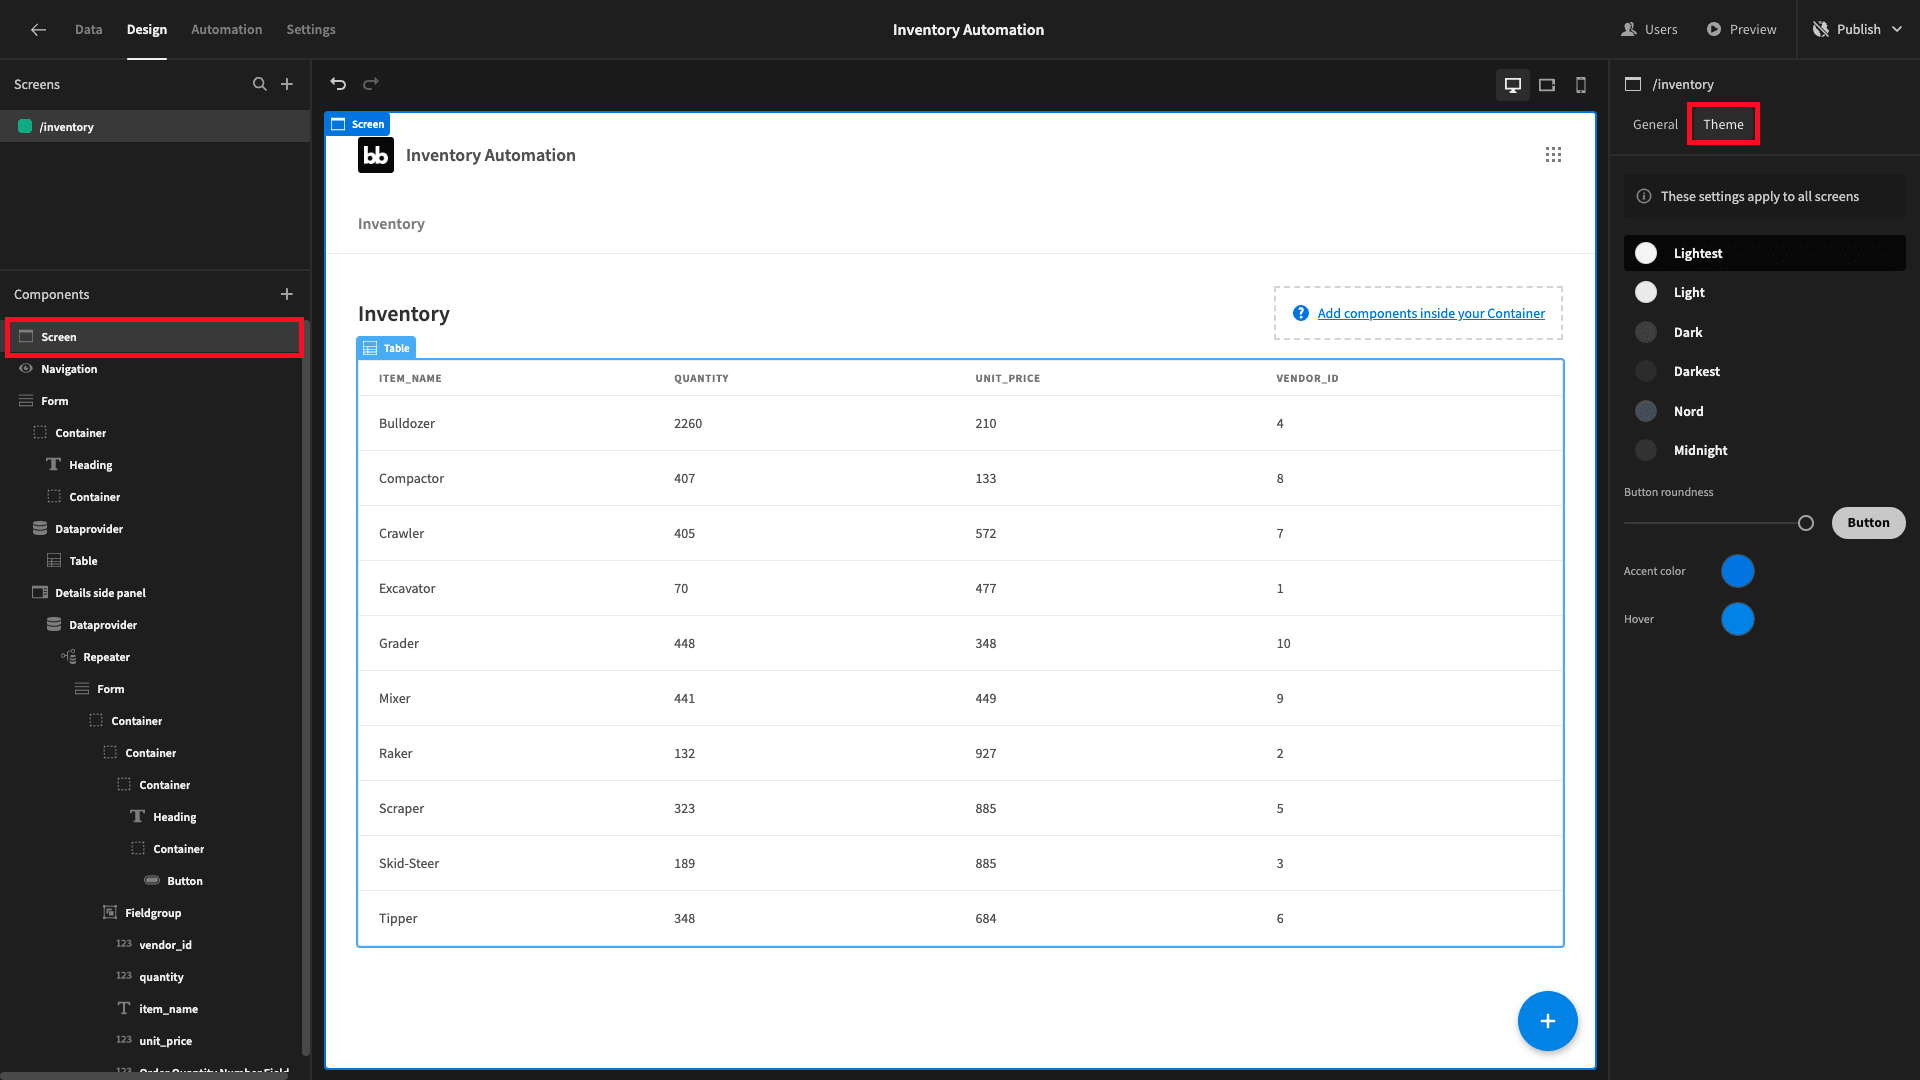Click the Preview play button
Screen dimensions: 1920x1080
[1741, 29]
